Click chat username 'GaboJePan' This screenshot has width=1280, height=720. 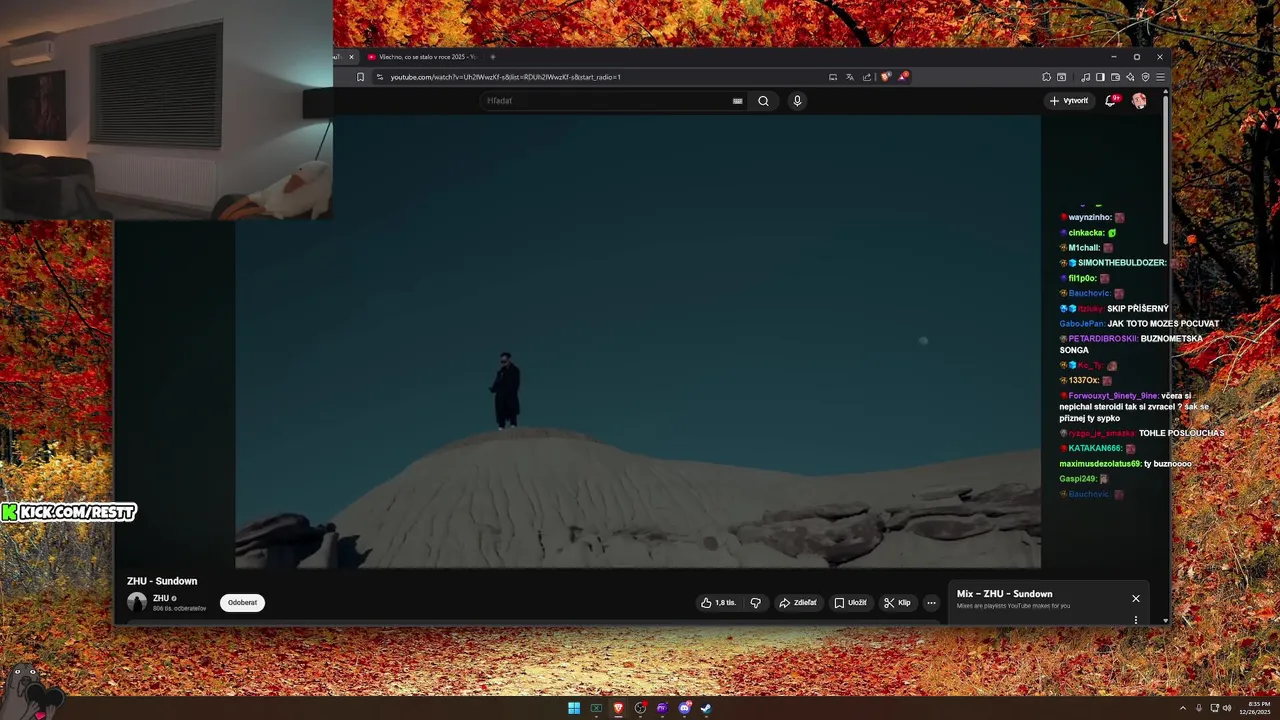[x=1082, y=324]
